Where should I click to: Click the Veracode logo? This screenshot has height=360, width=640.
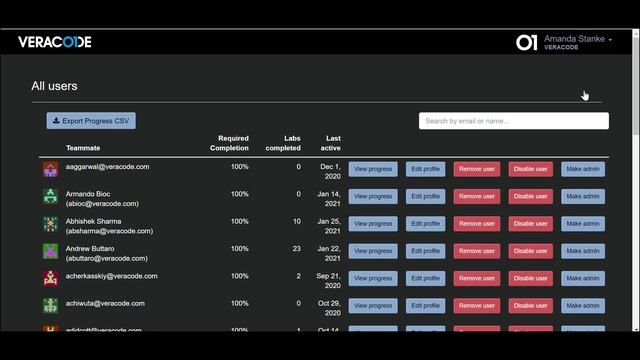55,42
